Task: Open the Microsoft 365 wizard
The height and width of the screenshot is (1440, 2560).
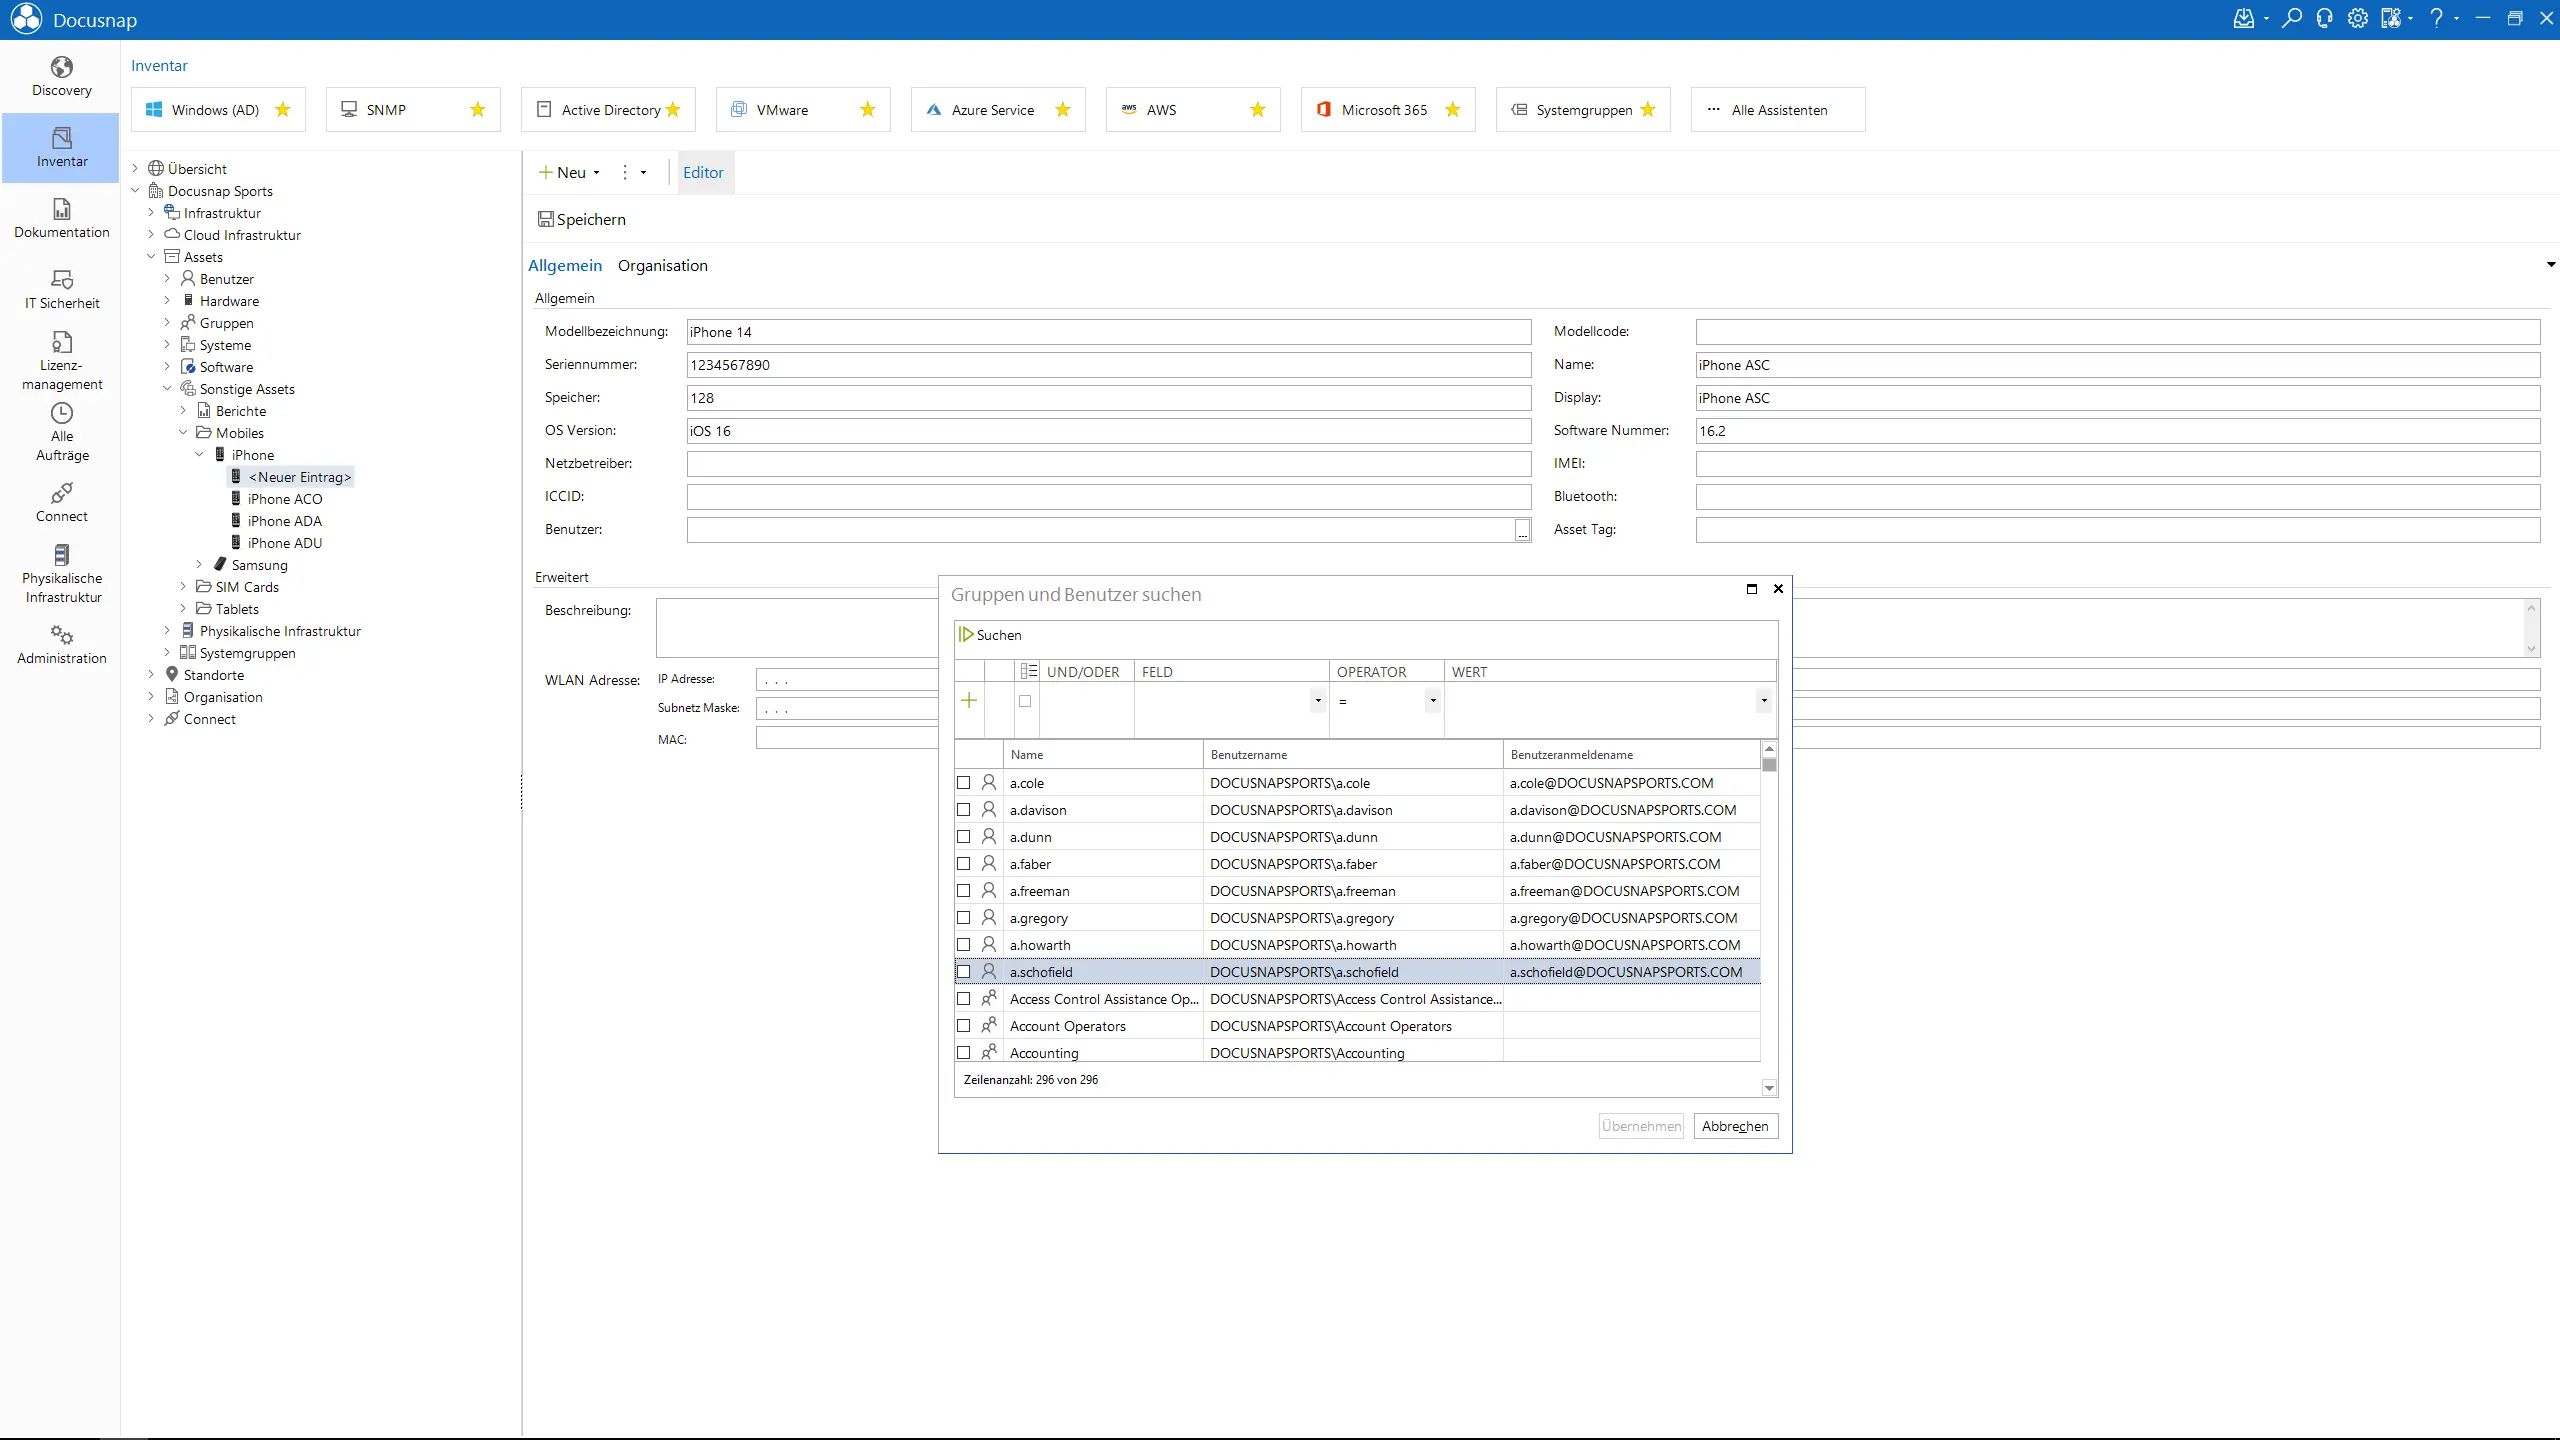Action: tap(1388, 110)
